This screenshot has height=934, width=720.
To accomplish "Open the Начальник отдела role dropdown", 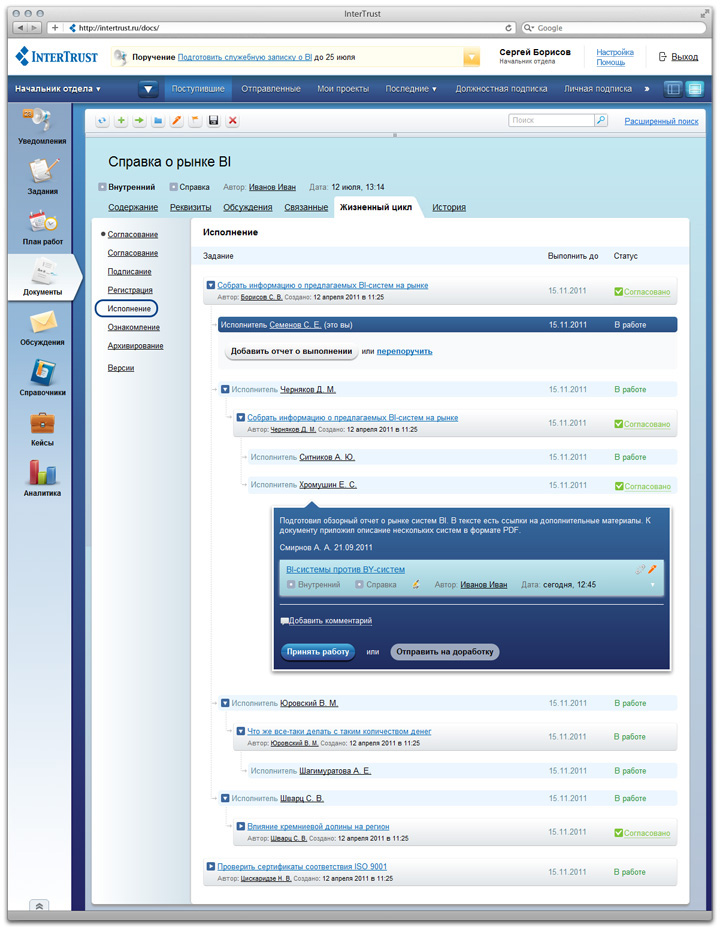I will 58,89.
